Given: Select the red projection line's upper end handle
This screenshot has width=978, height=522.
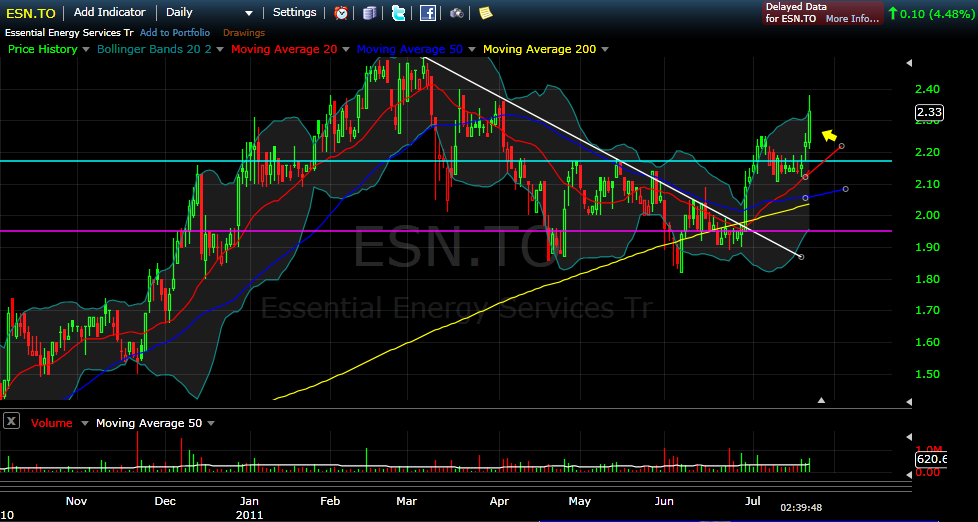Looking at the screenshot, I should (842, 146).
